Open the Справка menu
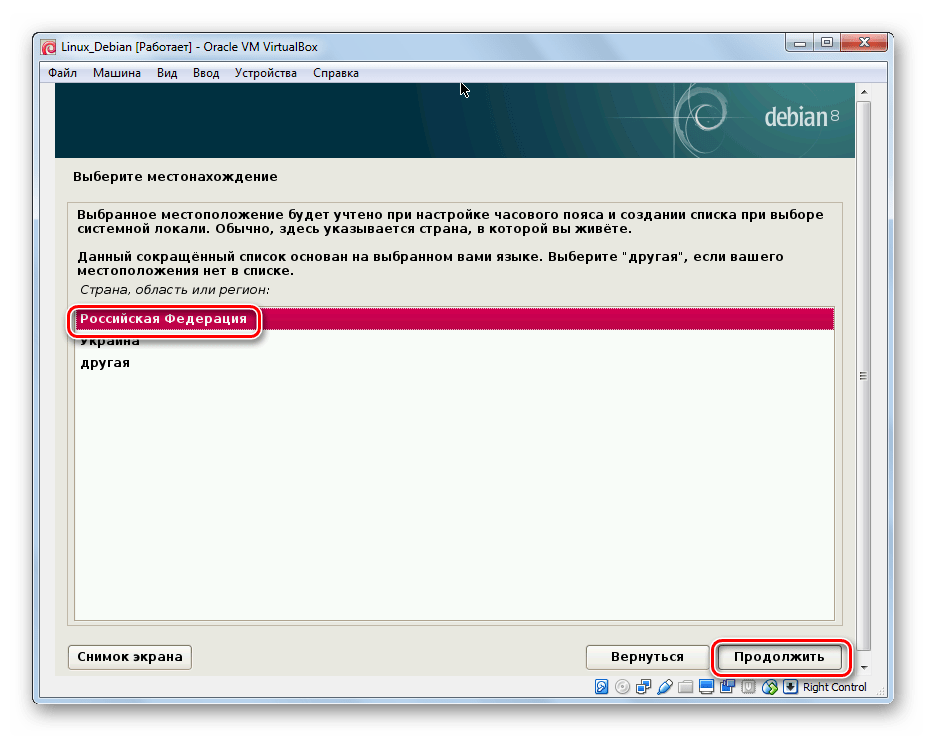 [x=336, y=73]
